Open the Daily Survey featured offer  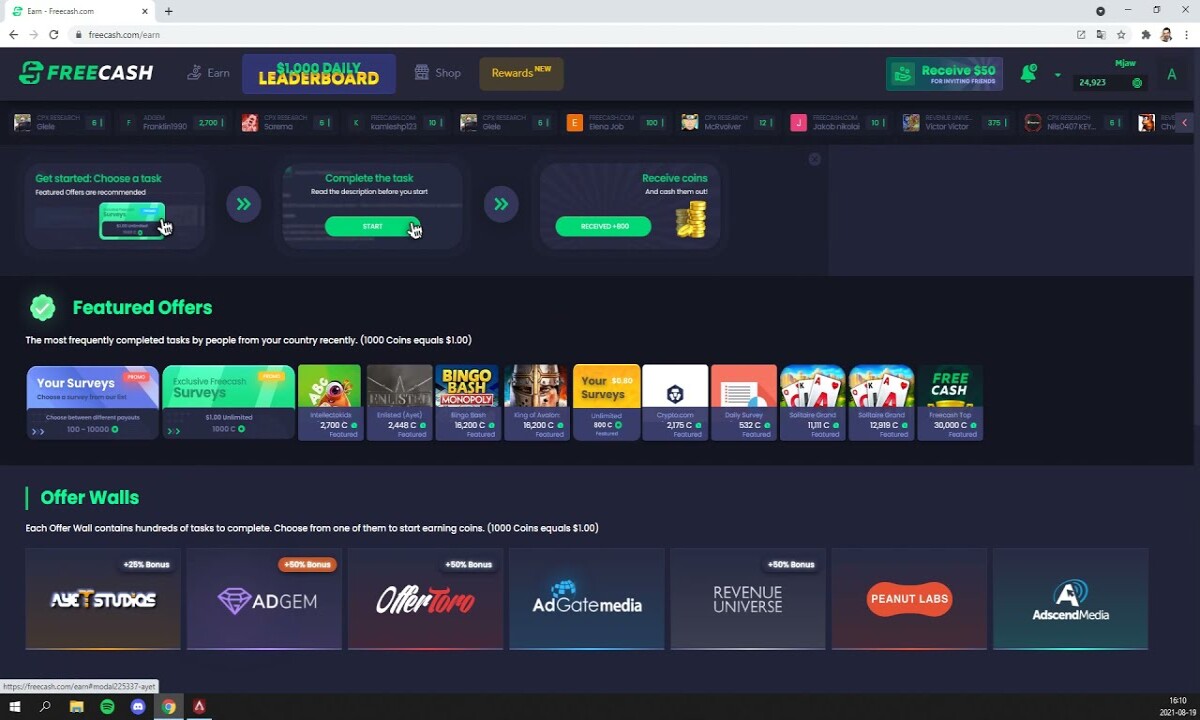(744, 402)
